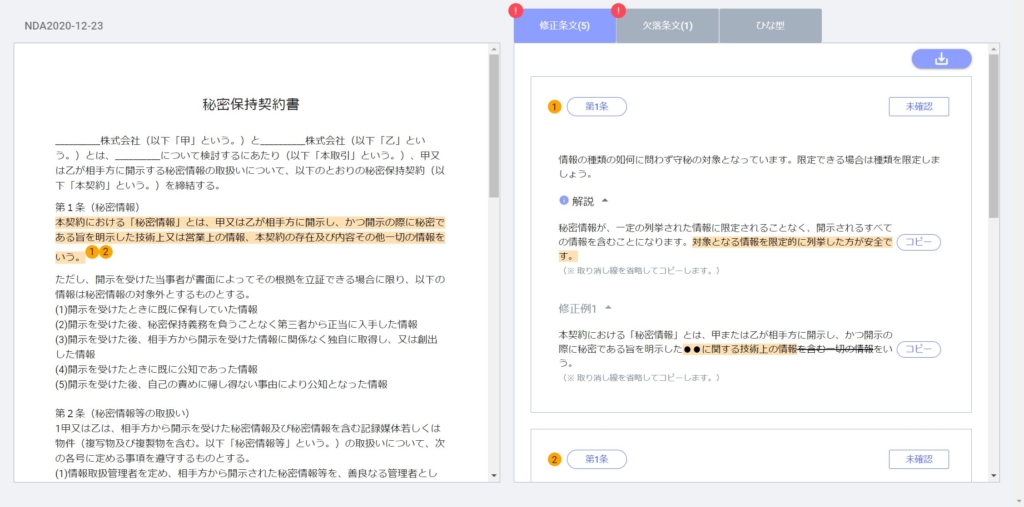Click item (2)開示を受けた後、秘密保持義務 line
1024x507 pixels.
(x=236, y=324)
